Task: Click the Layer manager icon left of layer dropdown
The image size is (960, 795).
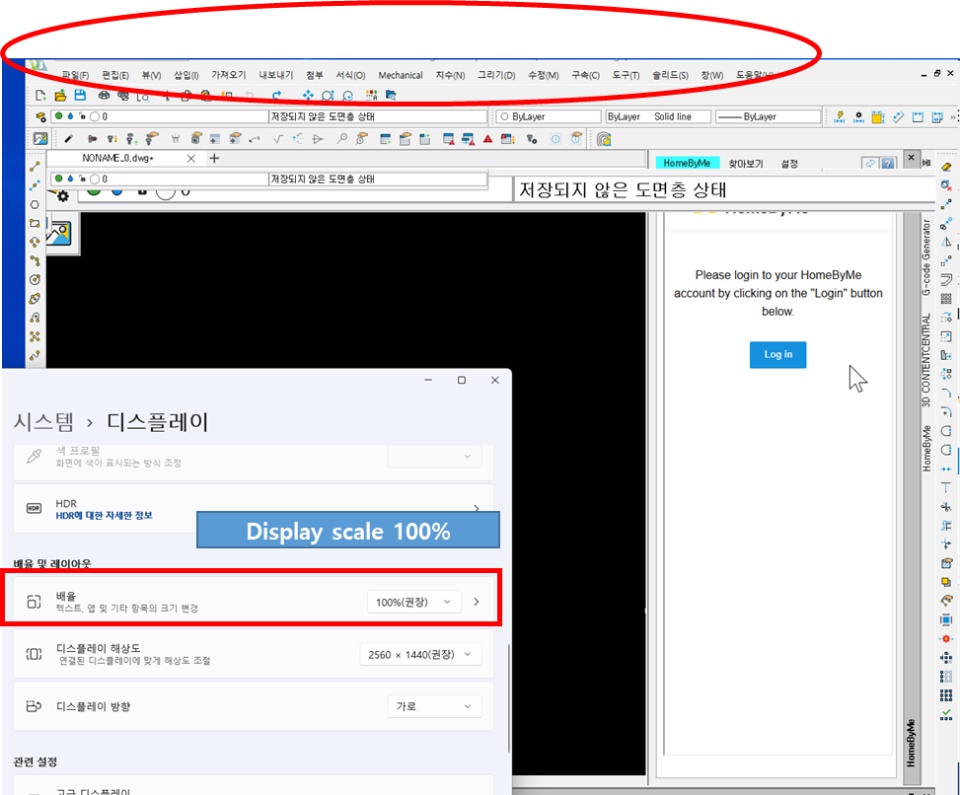Action: [40, 116]
